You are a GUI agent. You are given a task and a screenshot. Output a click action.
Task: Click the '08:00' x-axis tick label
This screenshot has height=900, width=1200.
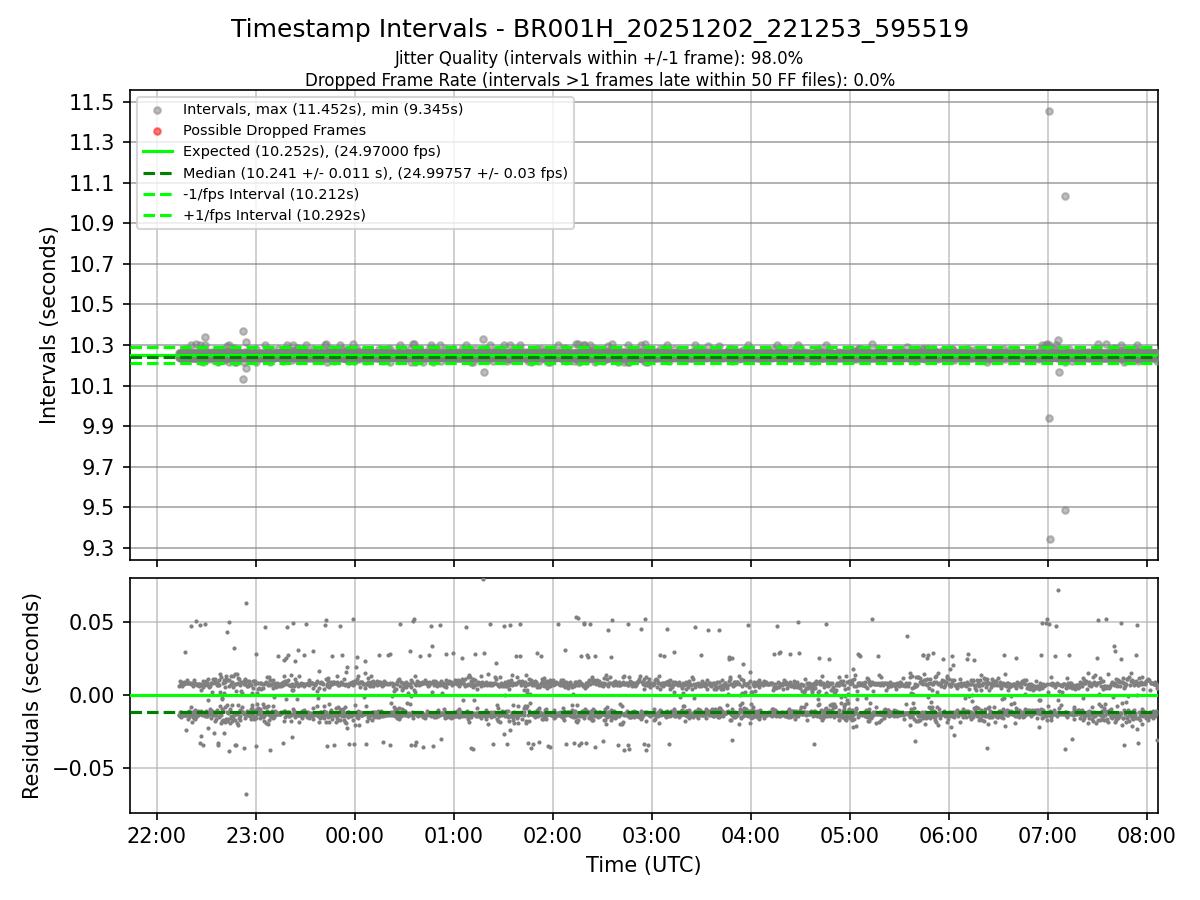click(x=1146, y=835)
